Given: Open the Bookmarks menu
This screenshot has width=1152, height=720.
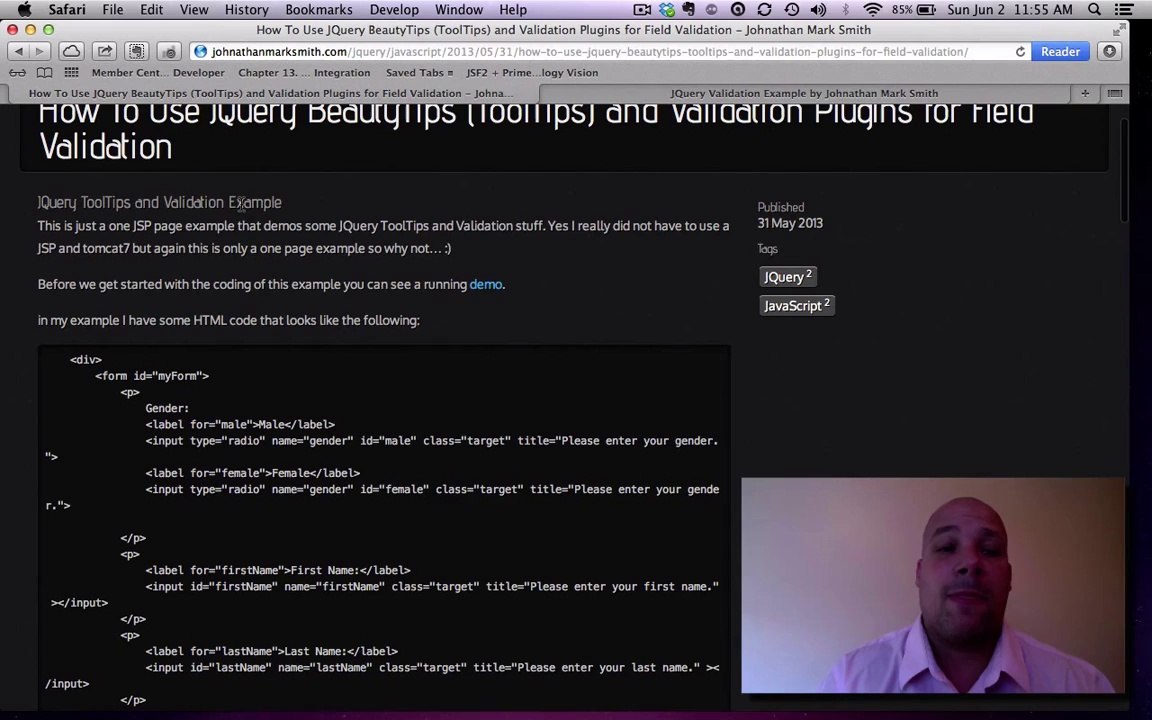Looking at the screenshot, I should (x=319, y=10).
